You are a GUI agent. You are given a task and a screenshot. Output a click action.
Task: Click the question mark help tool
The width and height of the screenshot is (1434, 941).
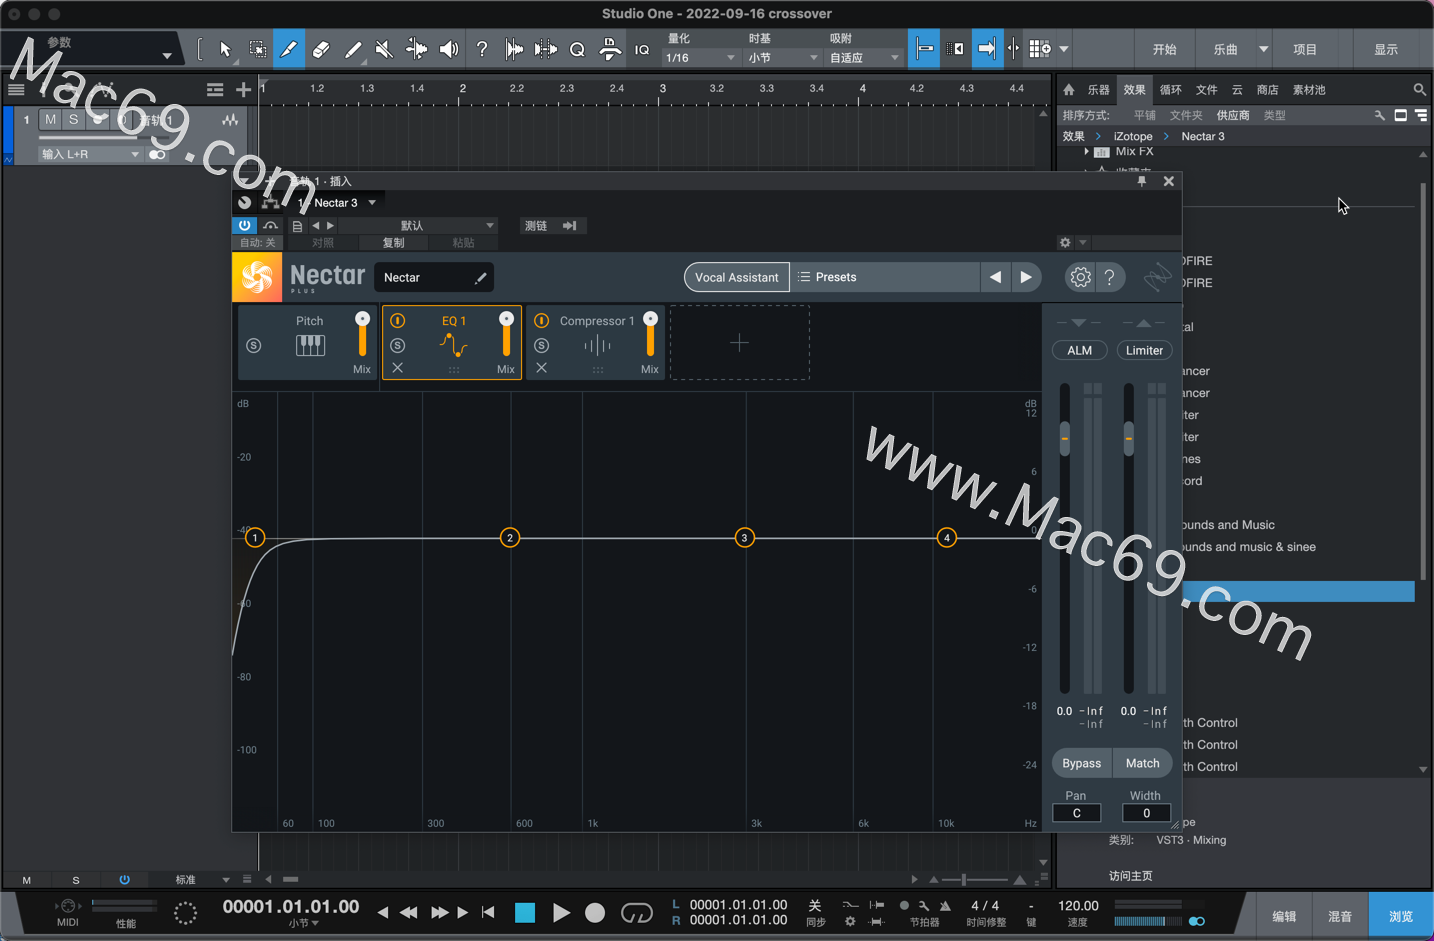482,49
